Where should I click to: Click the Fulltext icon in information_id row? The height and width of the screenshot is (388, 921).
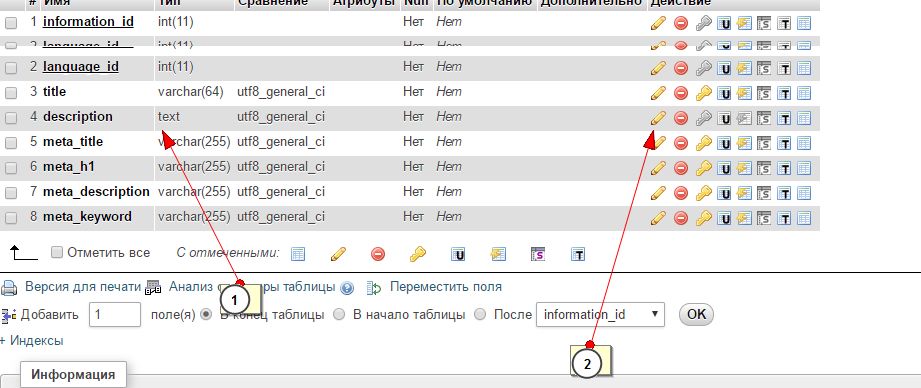(784, 23)
